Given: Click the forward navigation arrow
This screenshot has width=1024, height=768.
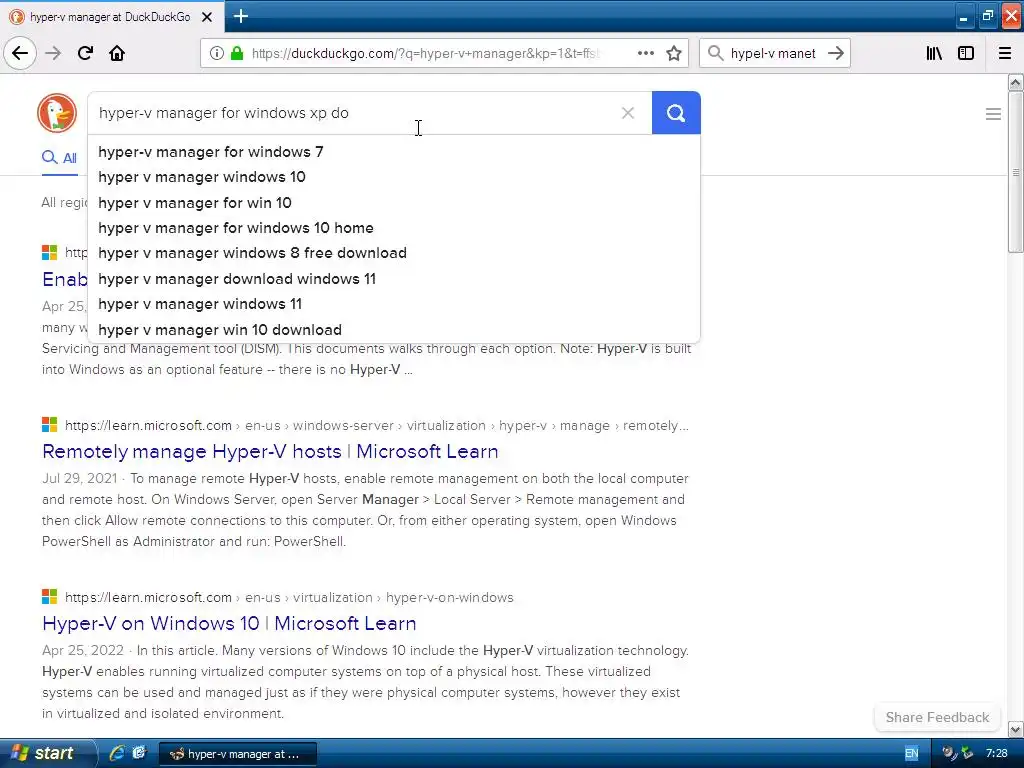Looking at the screenshot, I should point(53,53).
